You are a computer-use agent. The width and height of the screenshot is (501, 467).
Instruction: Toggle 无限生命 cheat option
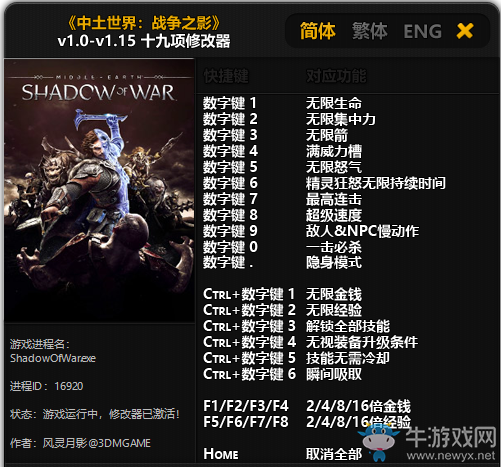coord(334,103)
